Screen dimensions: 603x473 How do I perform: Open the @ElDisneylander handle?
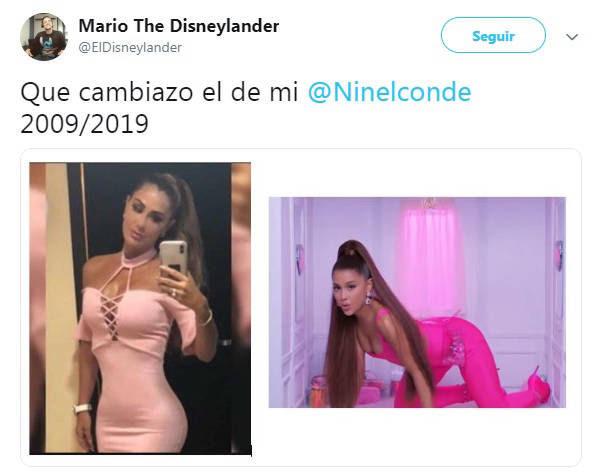click(x=130, y=48)
